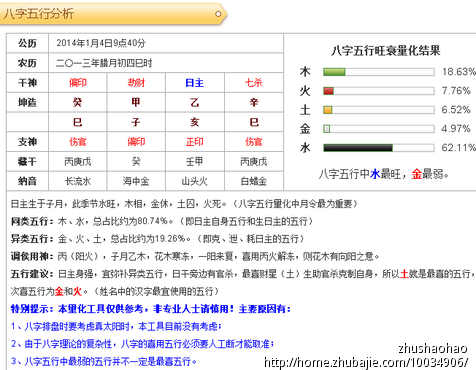Click the lunar date 二〇一三年腊月初四巳时
The height and width of the screenshot is (370, 476).
104,63
